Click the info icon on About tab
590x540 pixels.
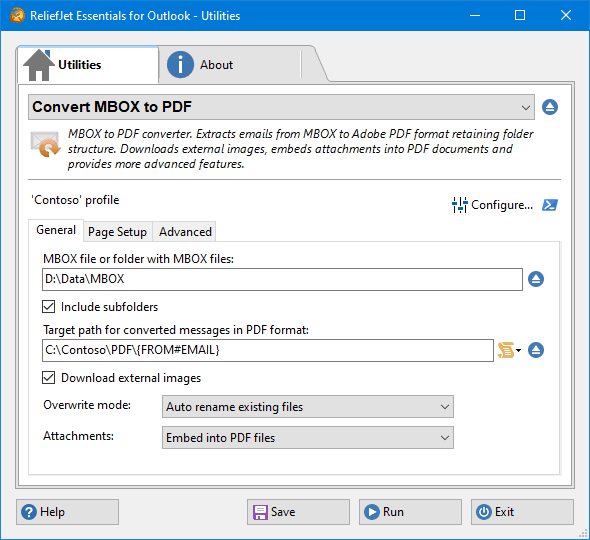pos(180,65)
